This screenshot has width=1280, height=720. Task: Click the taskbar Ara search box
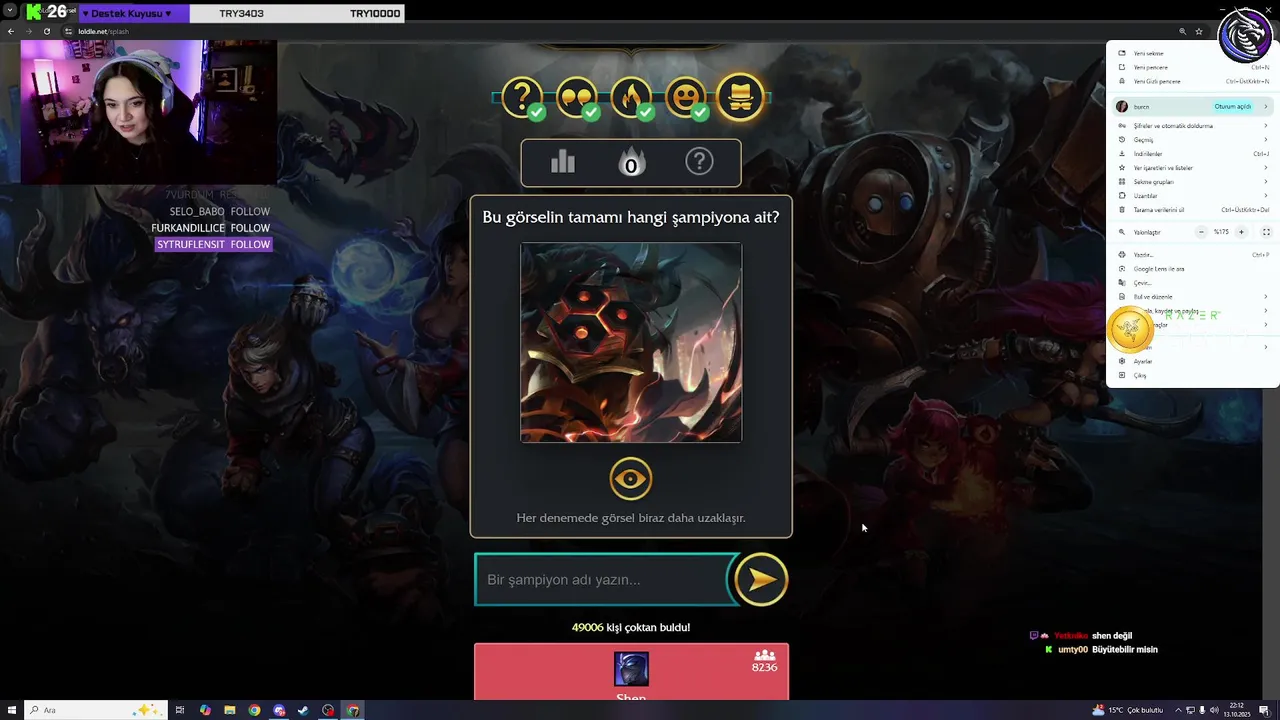96,710
